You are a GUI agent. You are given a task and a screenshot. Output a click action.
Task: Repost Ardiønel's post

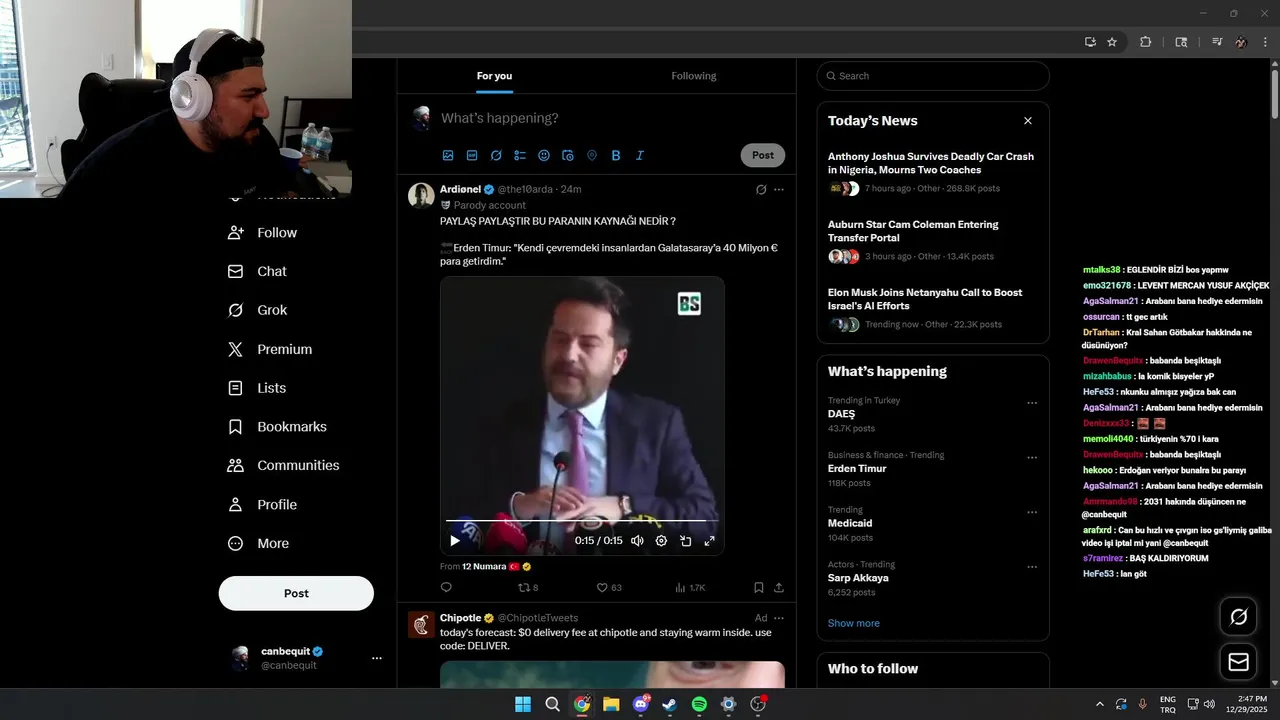(528, 588)
